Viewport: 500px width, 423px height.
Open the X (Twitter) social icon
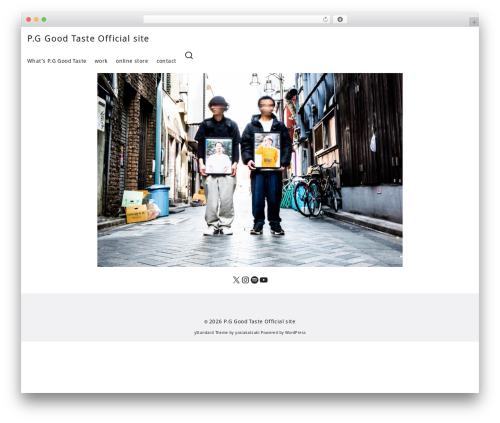pyautogui.click(x=236, y=280)
